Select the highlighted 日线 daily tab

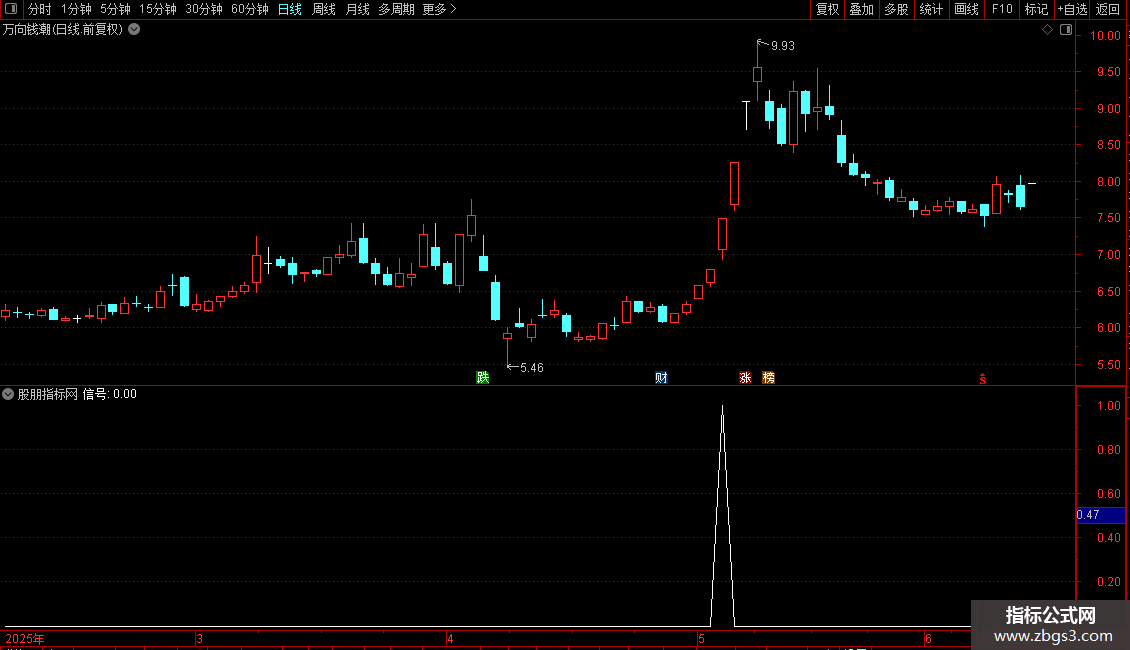[290, 9]
